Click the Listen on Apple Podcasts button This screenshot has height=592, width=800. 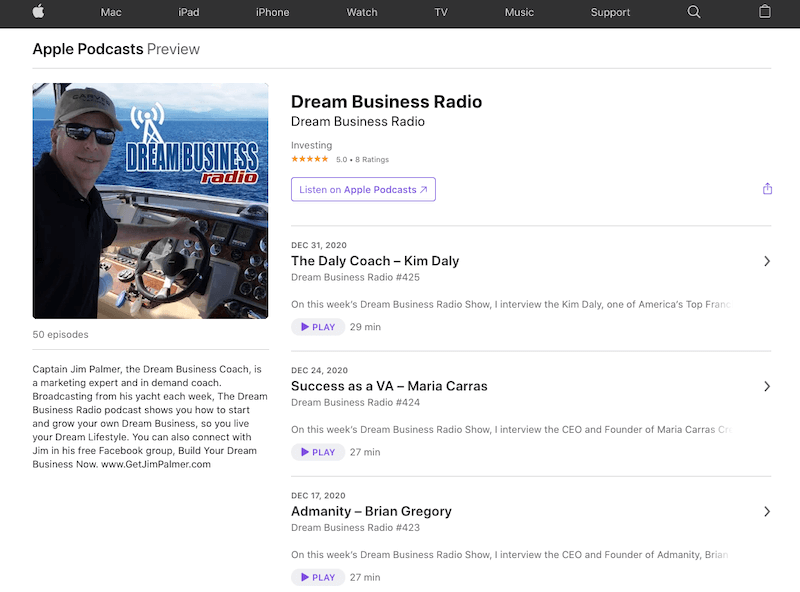[x=363, y=189]
